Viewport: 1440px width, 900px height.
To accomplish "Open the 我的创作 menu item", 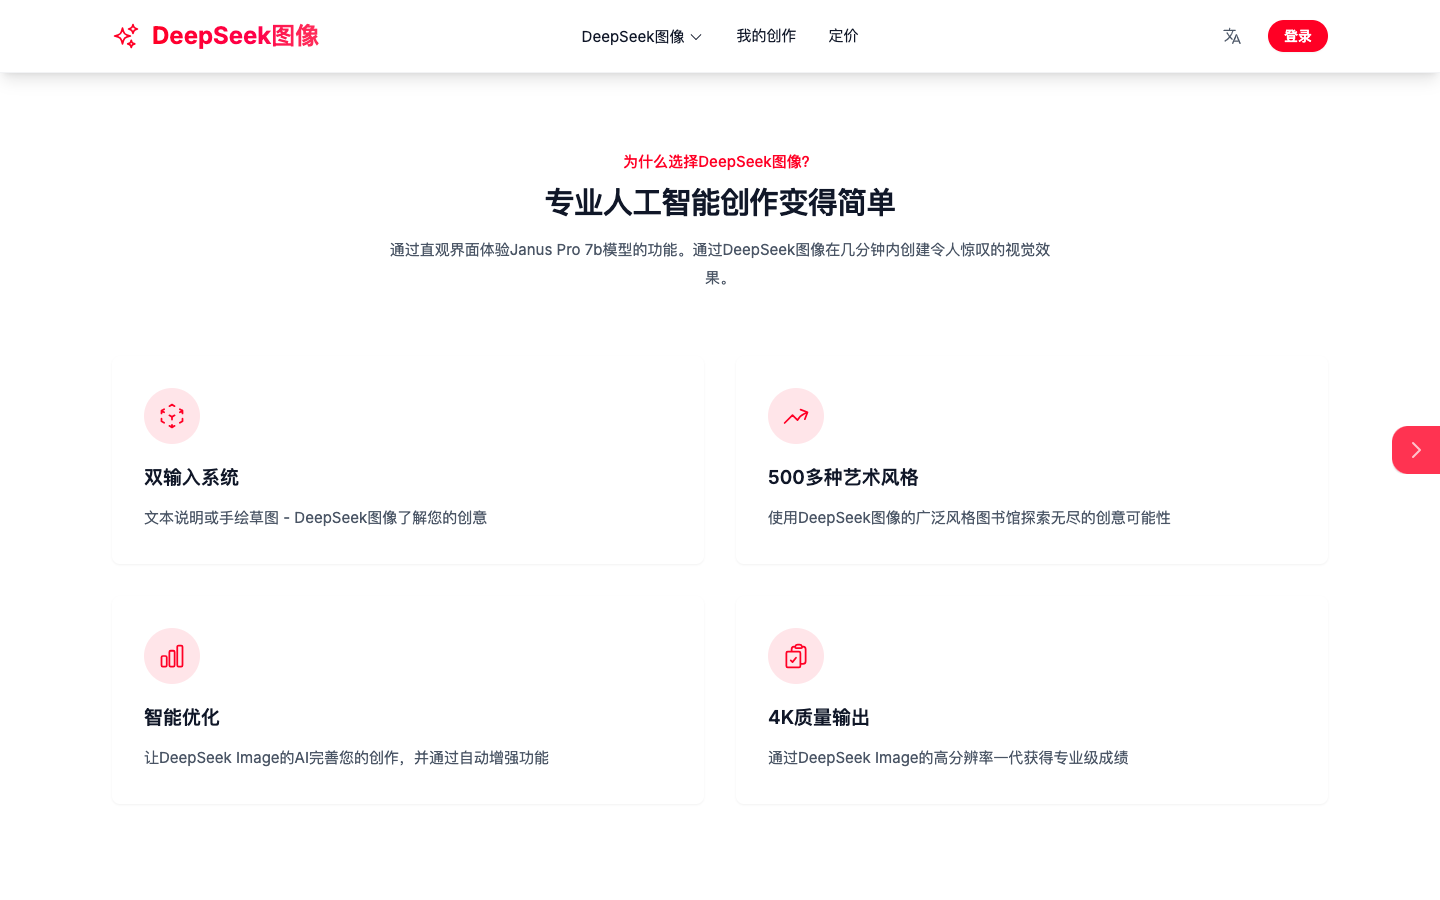I will point(766,36).
